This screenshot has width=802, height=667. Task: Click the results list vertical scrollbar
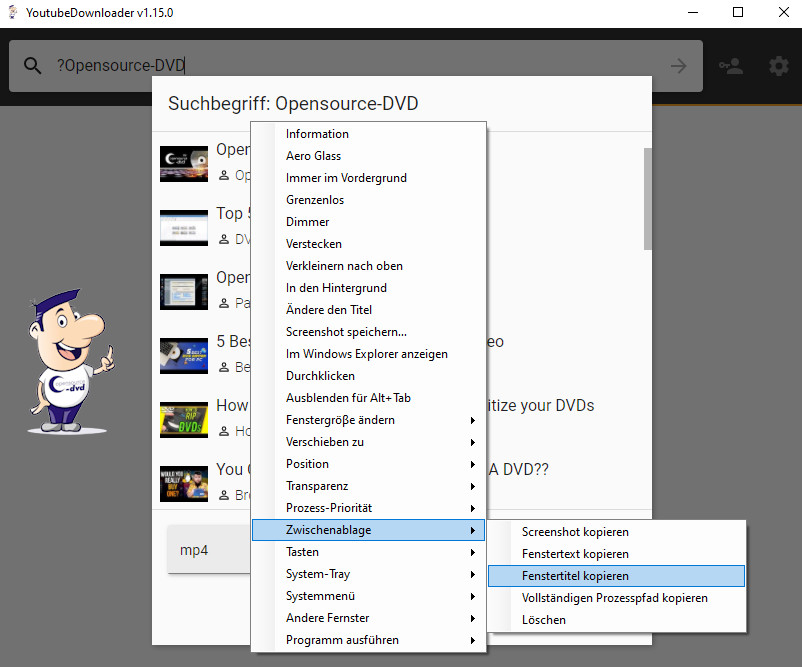click(647, 198)
